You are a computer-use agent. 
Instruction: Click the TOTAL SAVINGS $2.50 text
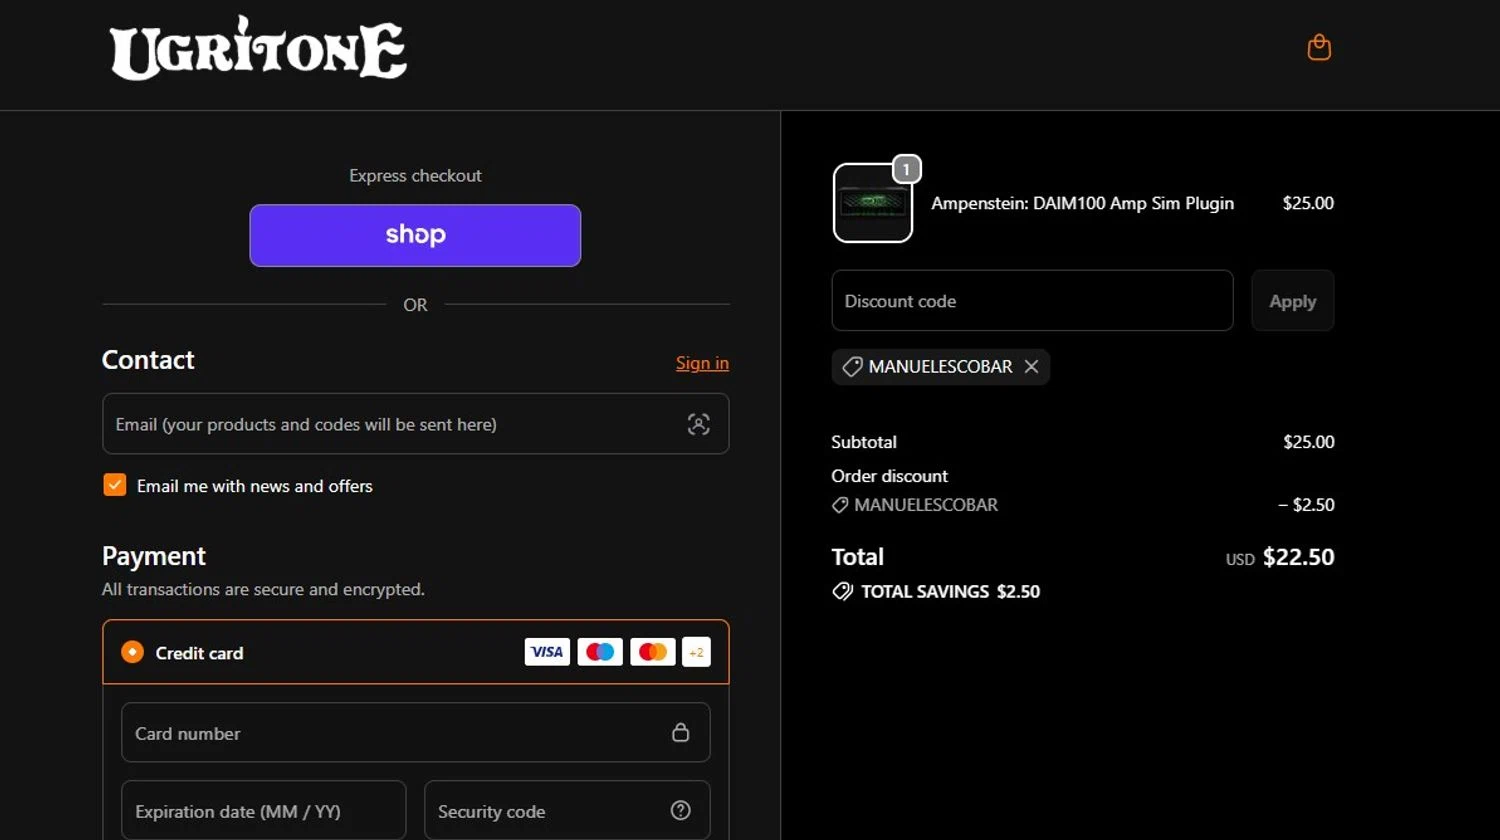point(951,591)
